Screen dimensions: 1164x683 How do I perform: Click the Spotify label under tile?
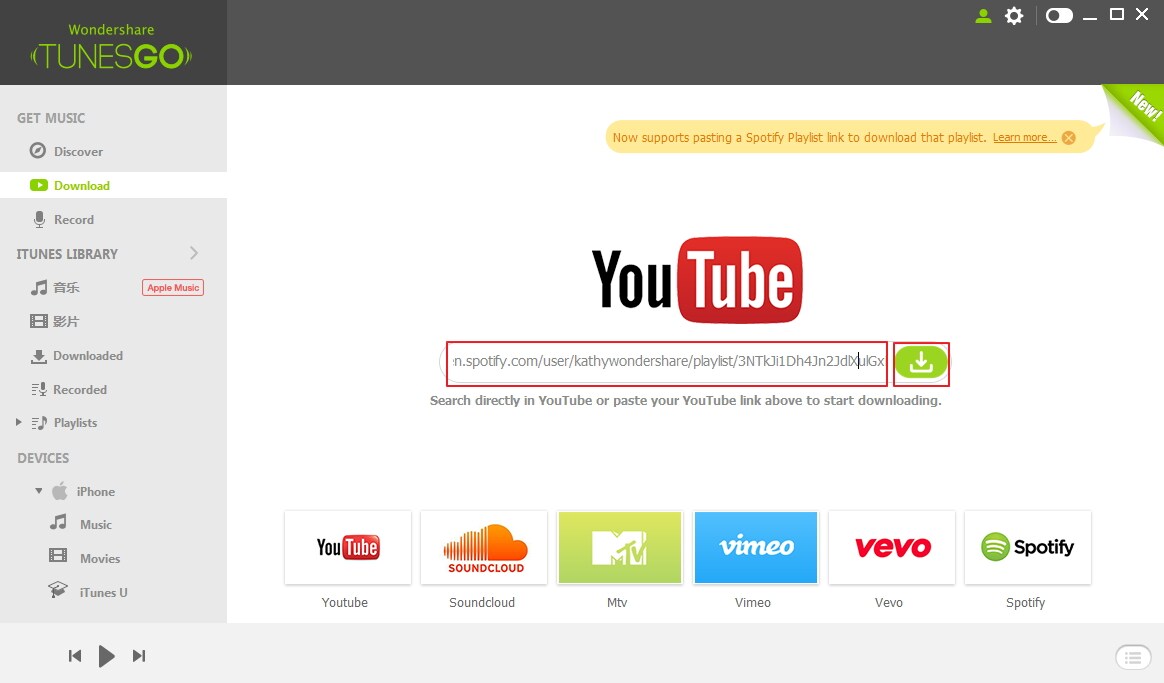1025,603
